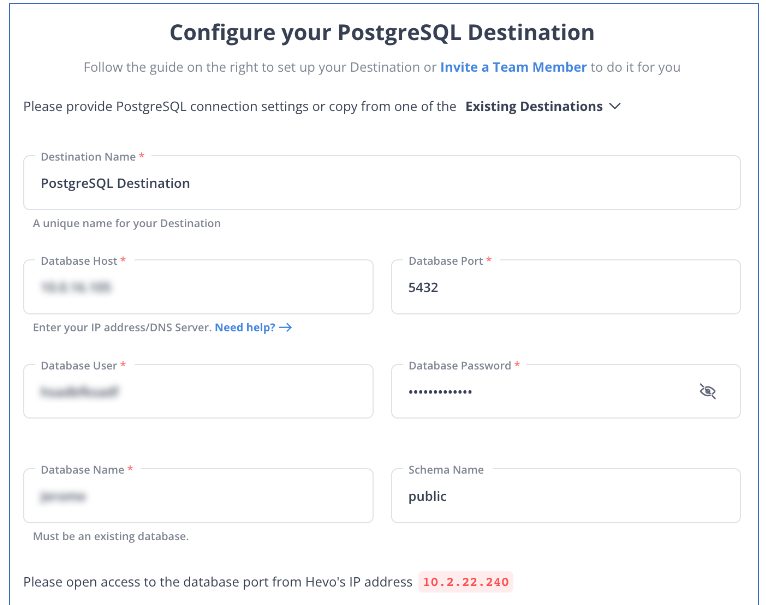Open the Existing Destinations dropdown label
This screenshot has width=766, height=605.
click(534, 106)
